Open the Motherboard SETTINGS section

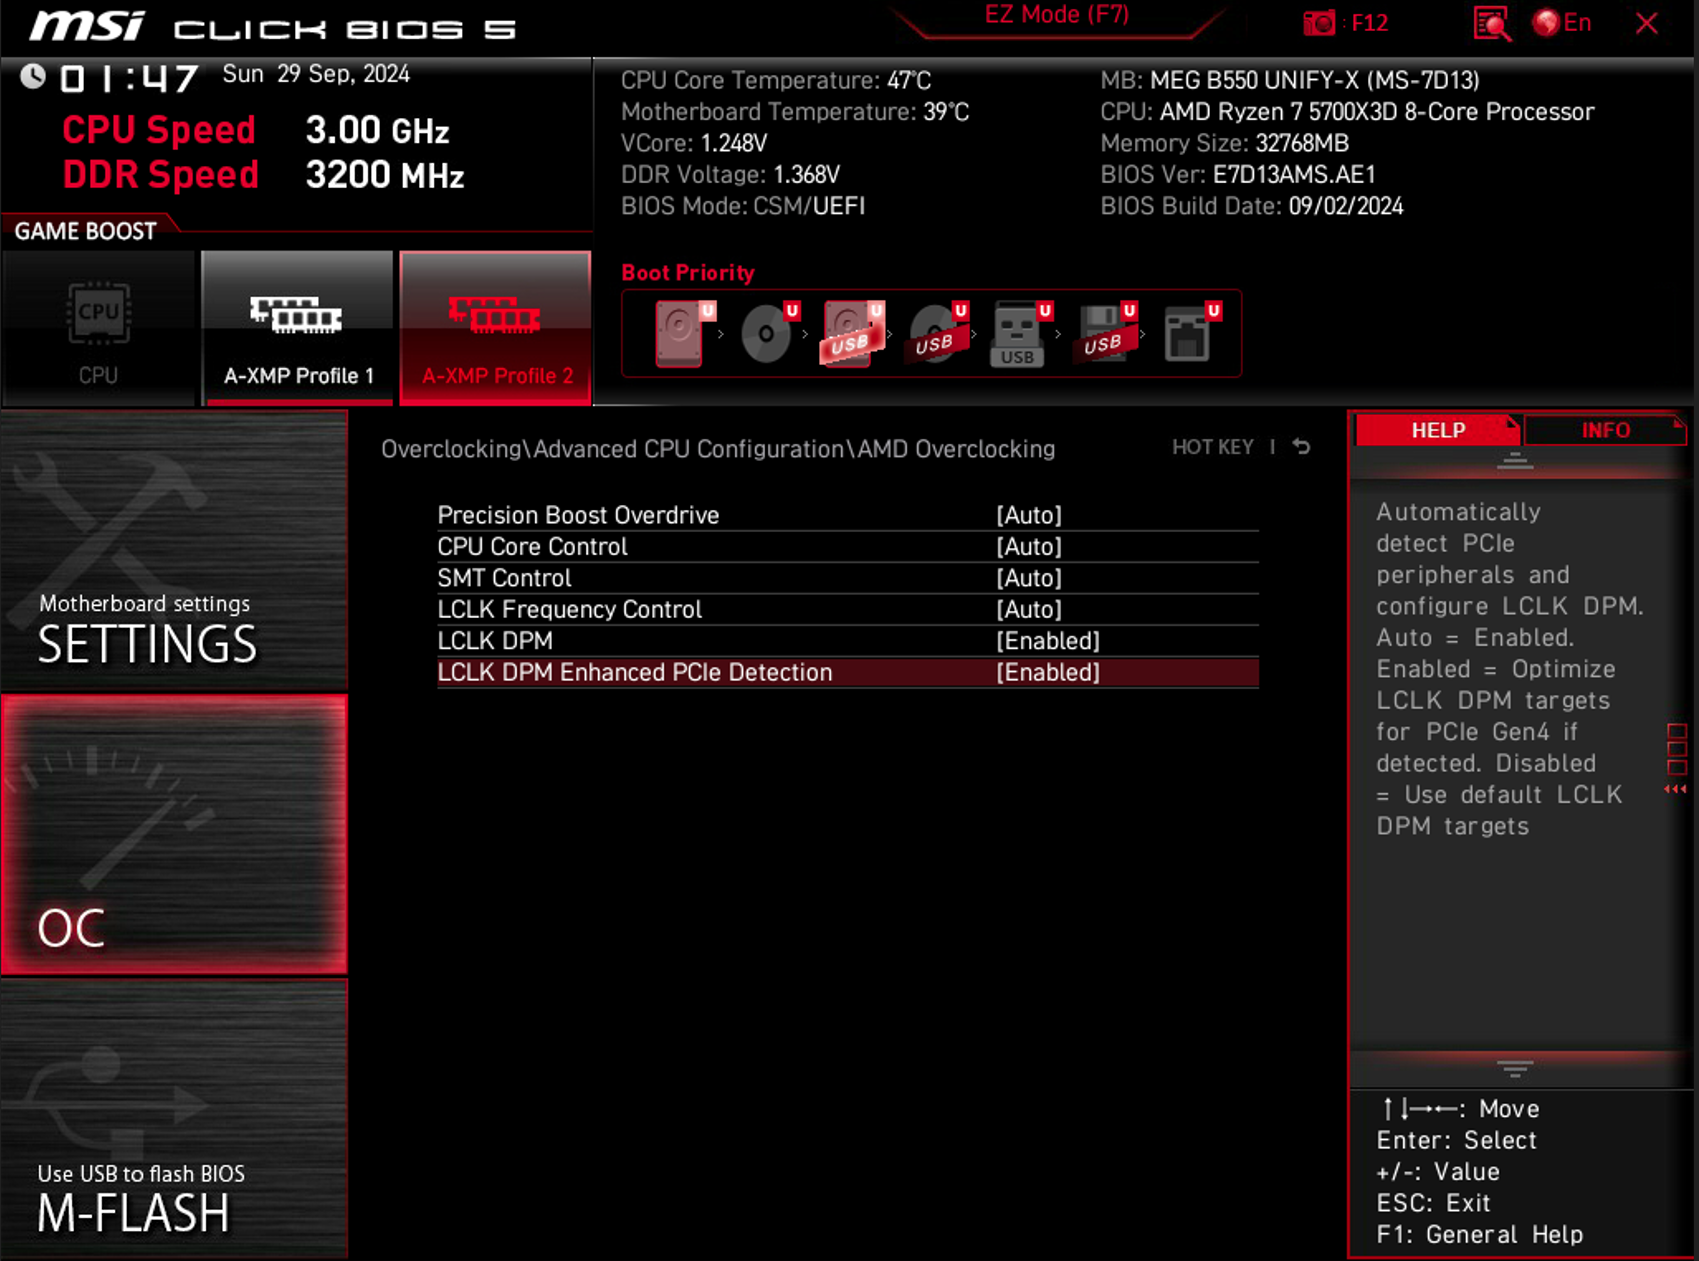pyautogui.click(x=174, y=551)
